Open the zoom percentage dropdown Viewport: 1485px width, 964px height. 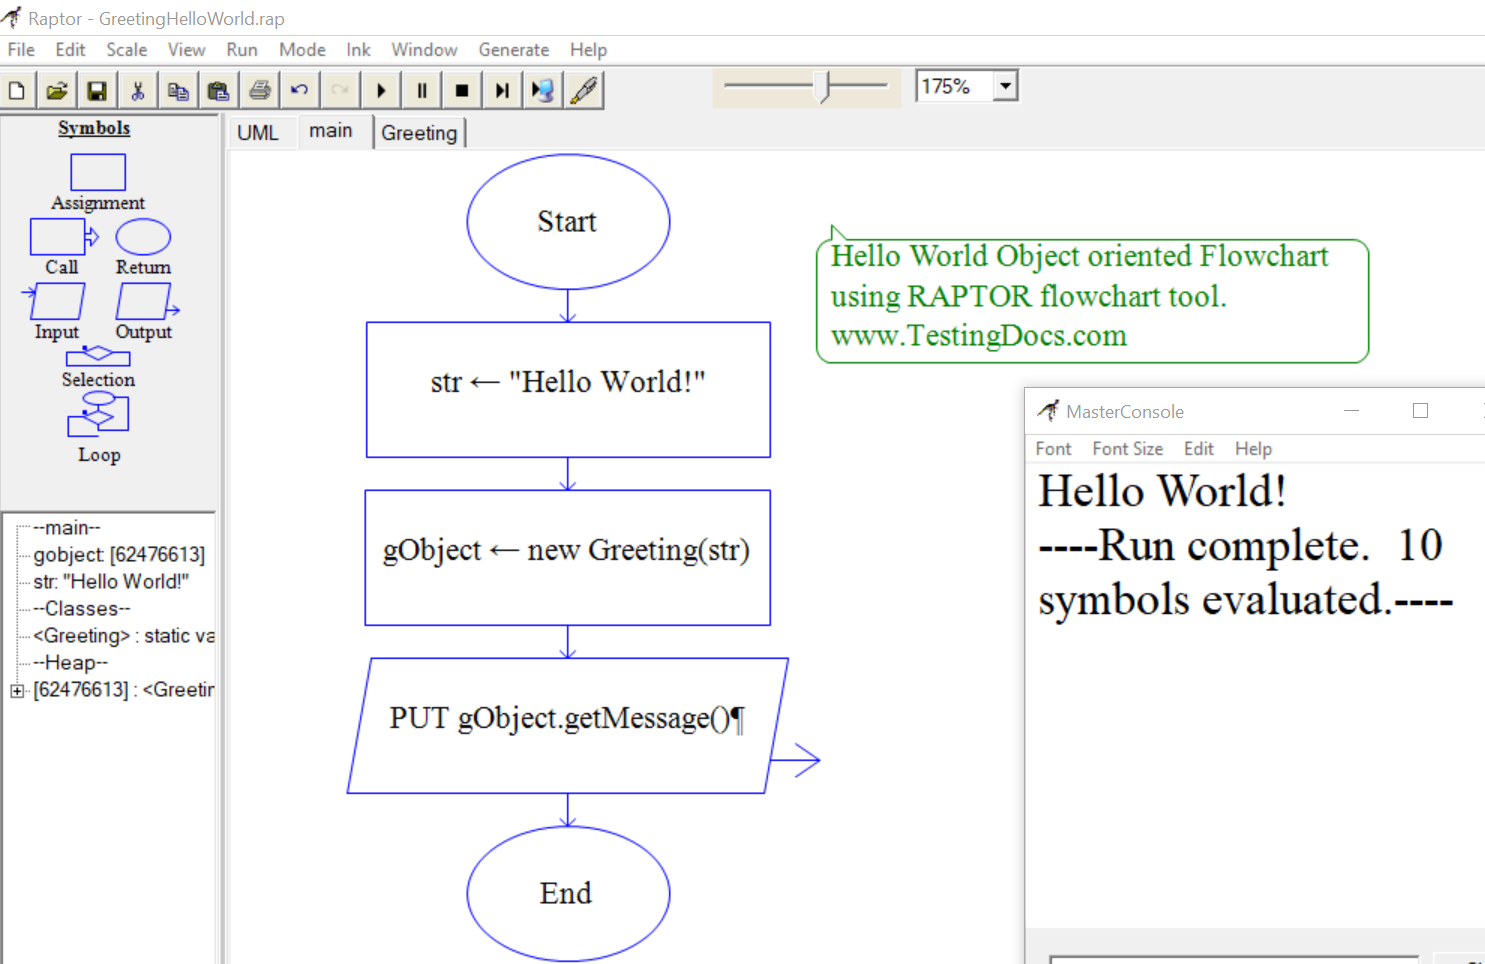coord(1006,86)
